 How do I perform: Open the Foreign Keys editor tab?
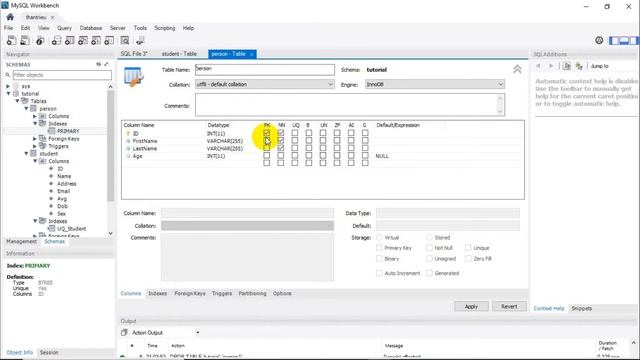point(190,293)
